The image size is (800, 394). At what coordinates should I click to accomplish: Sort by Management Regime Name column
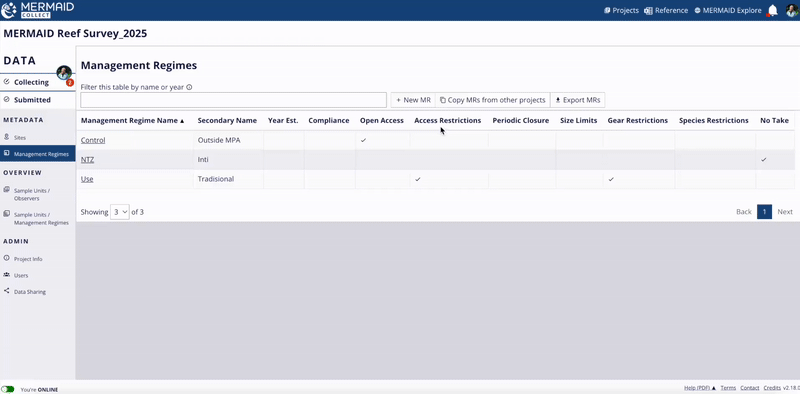click(x=133, y=121)
